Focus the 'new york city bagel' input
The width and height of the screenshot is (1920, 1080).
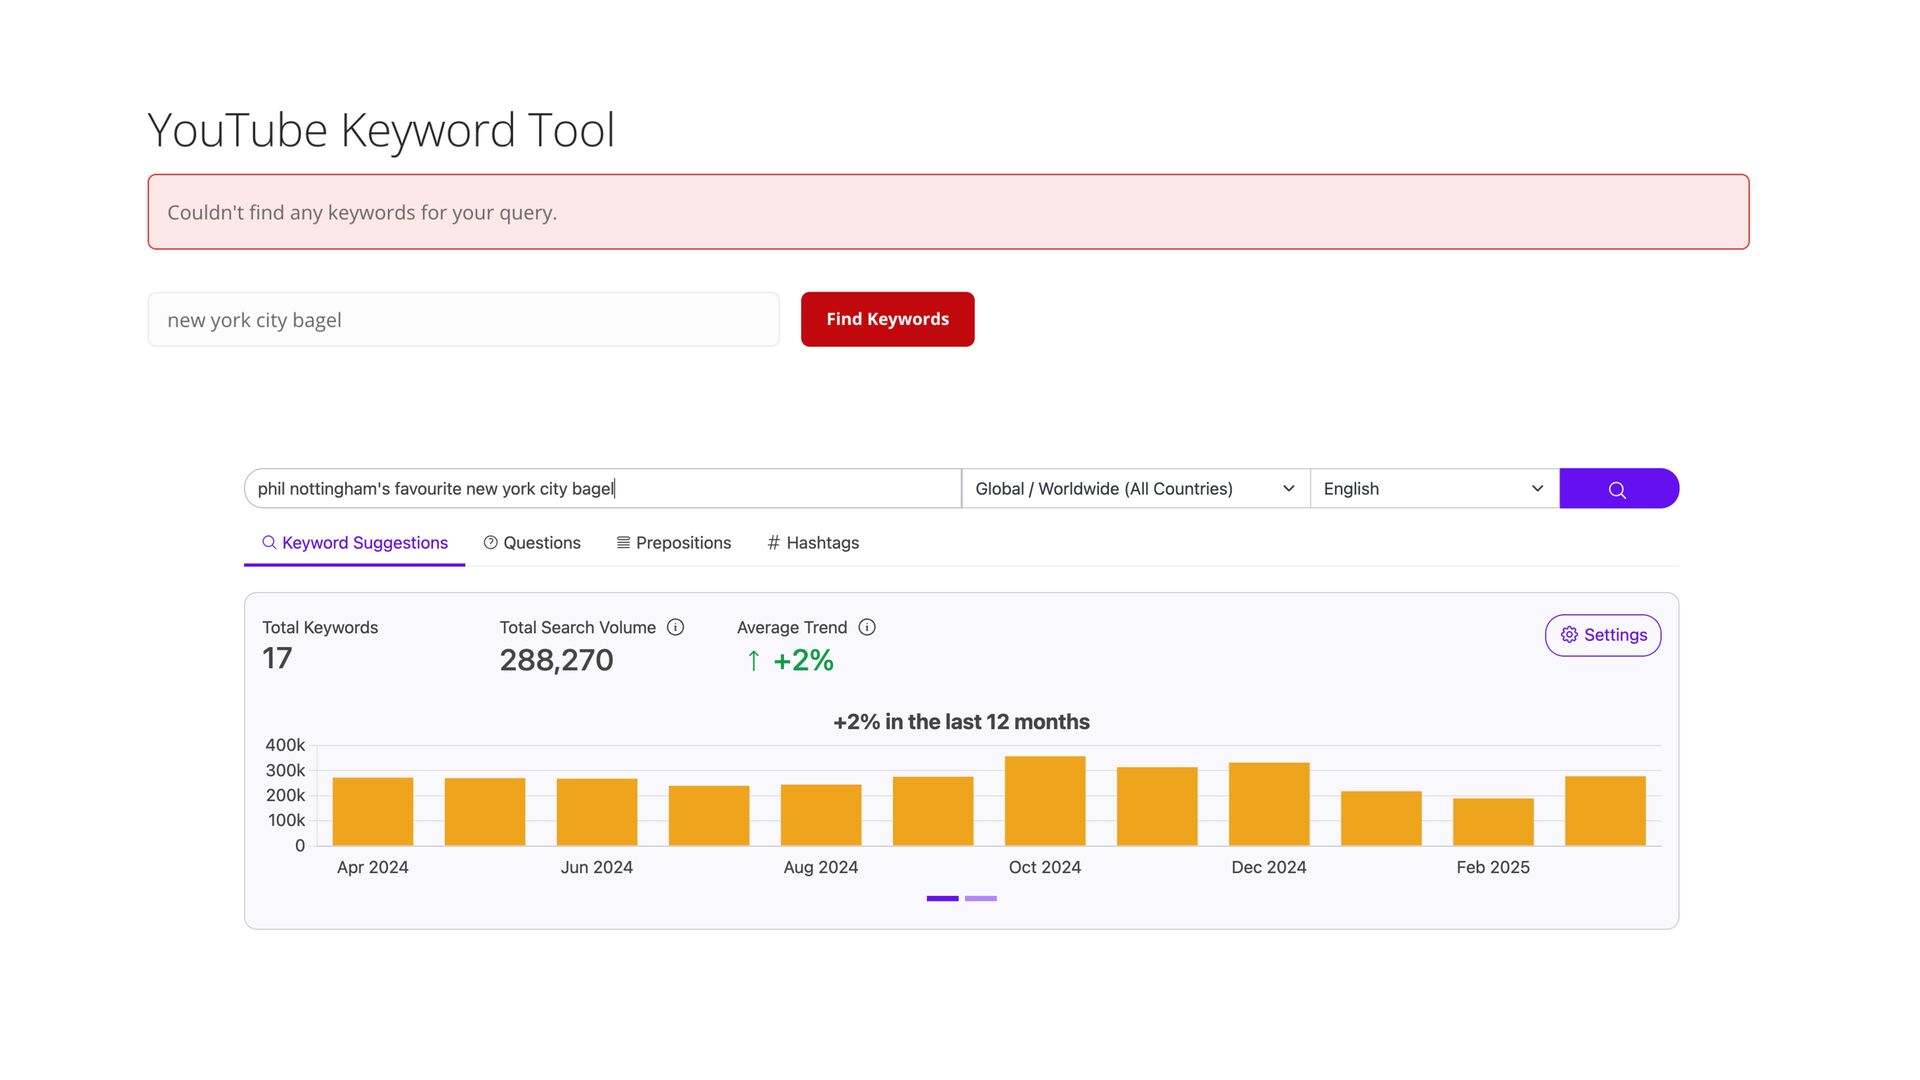[463, 320]
